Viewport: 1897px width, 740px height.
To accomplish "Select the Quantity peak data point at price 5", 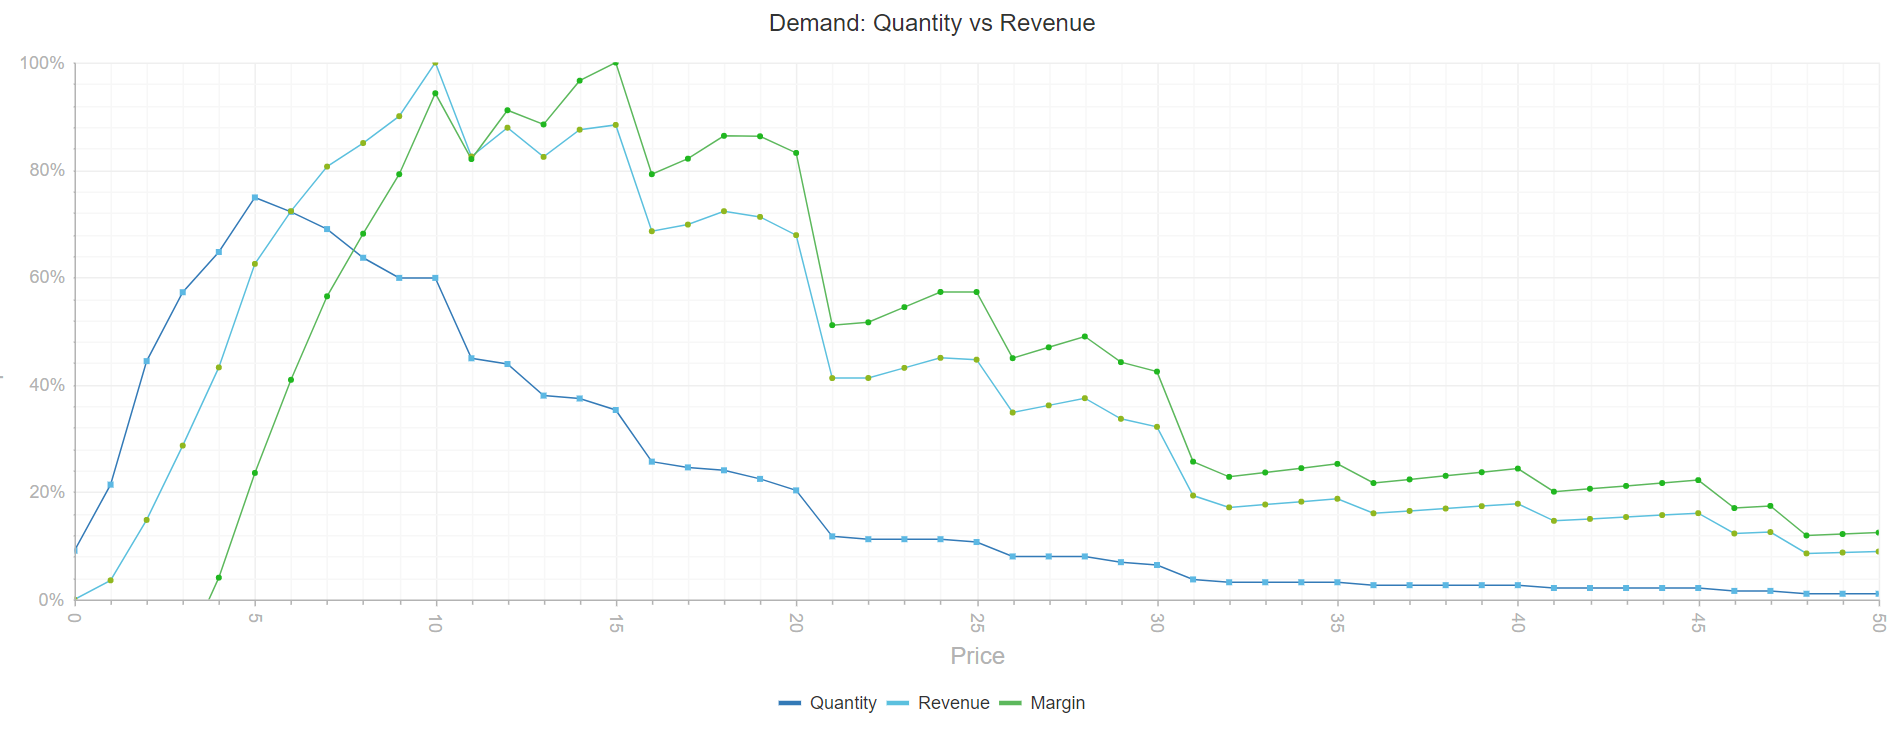I will (x=255, y=197).
